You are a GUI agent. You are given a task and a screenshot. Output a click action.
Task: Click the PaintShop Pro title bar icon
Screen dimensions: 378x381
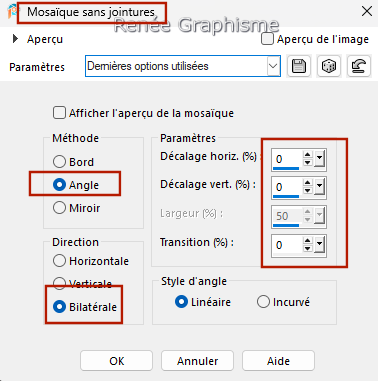(13, 12)
